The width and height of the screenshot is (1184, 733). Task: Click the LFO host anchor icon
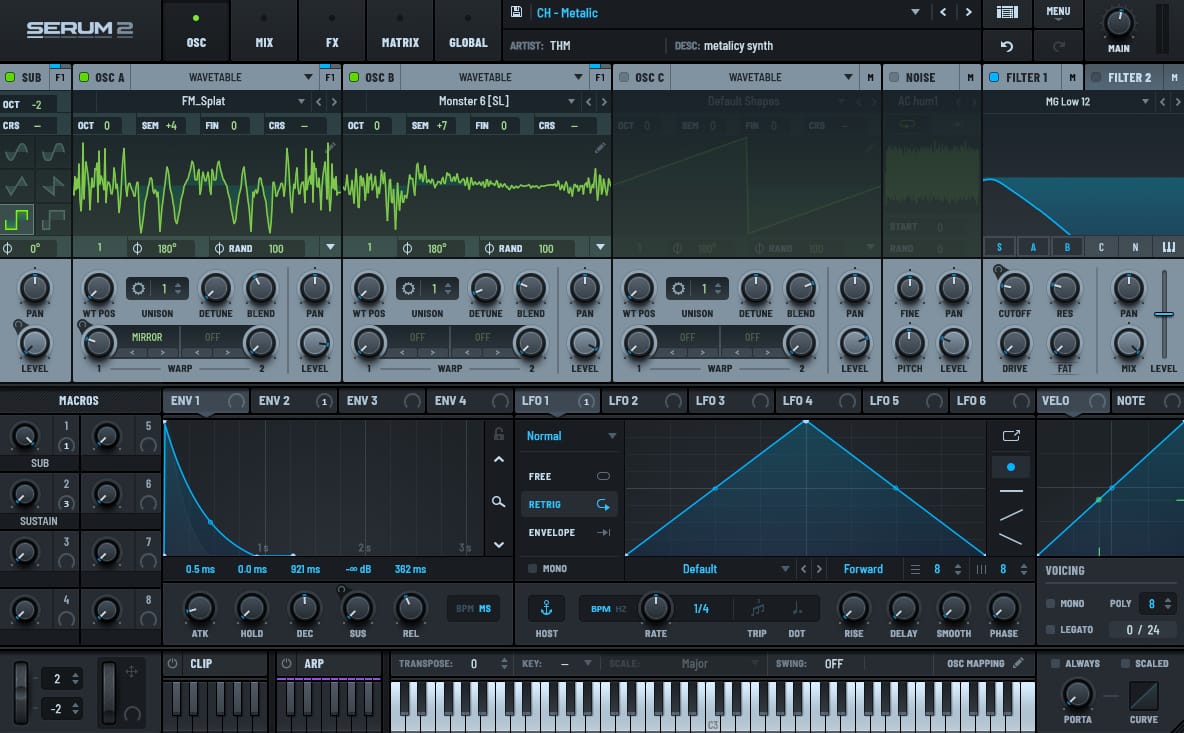[546, 608]
